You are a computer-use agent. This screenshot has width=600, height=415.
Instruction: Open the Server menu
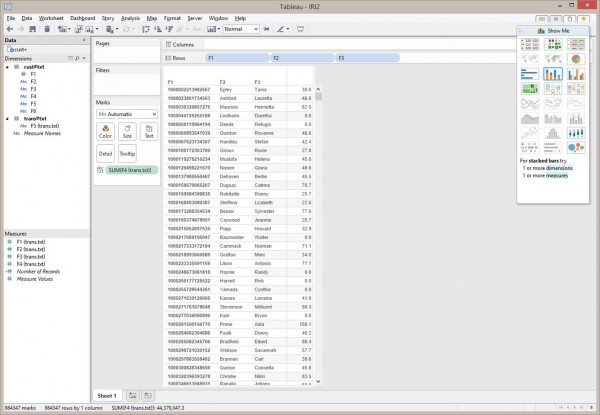click(195, 18)
